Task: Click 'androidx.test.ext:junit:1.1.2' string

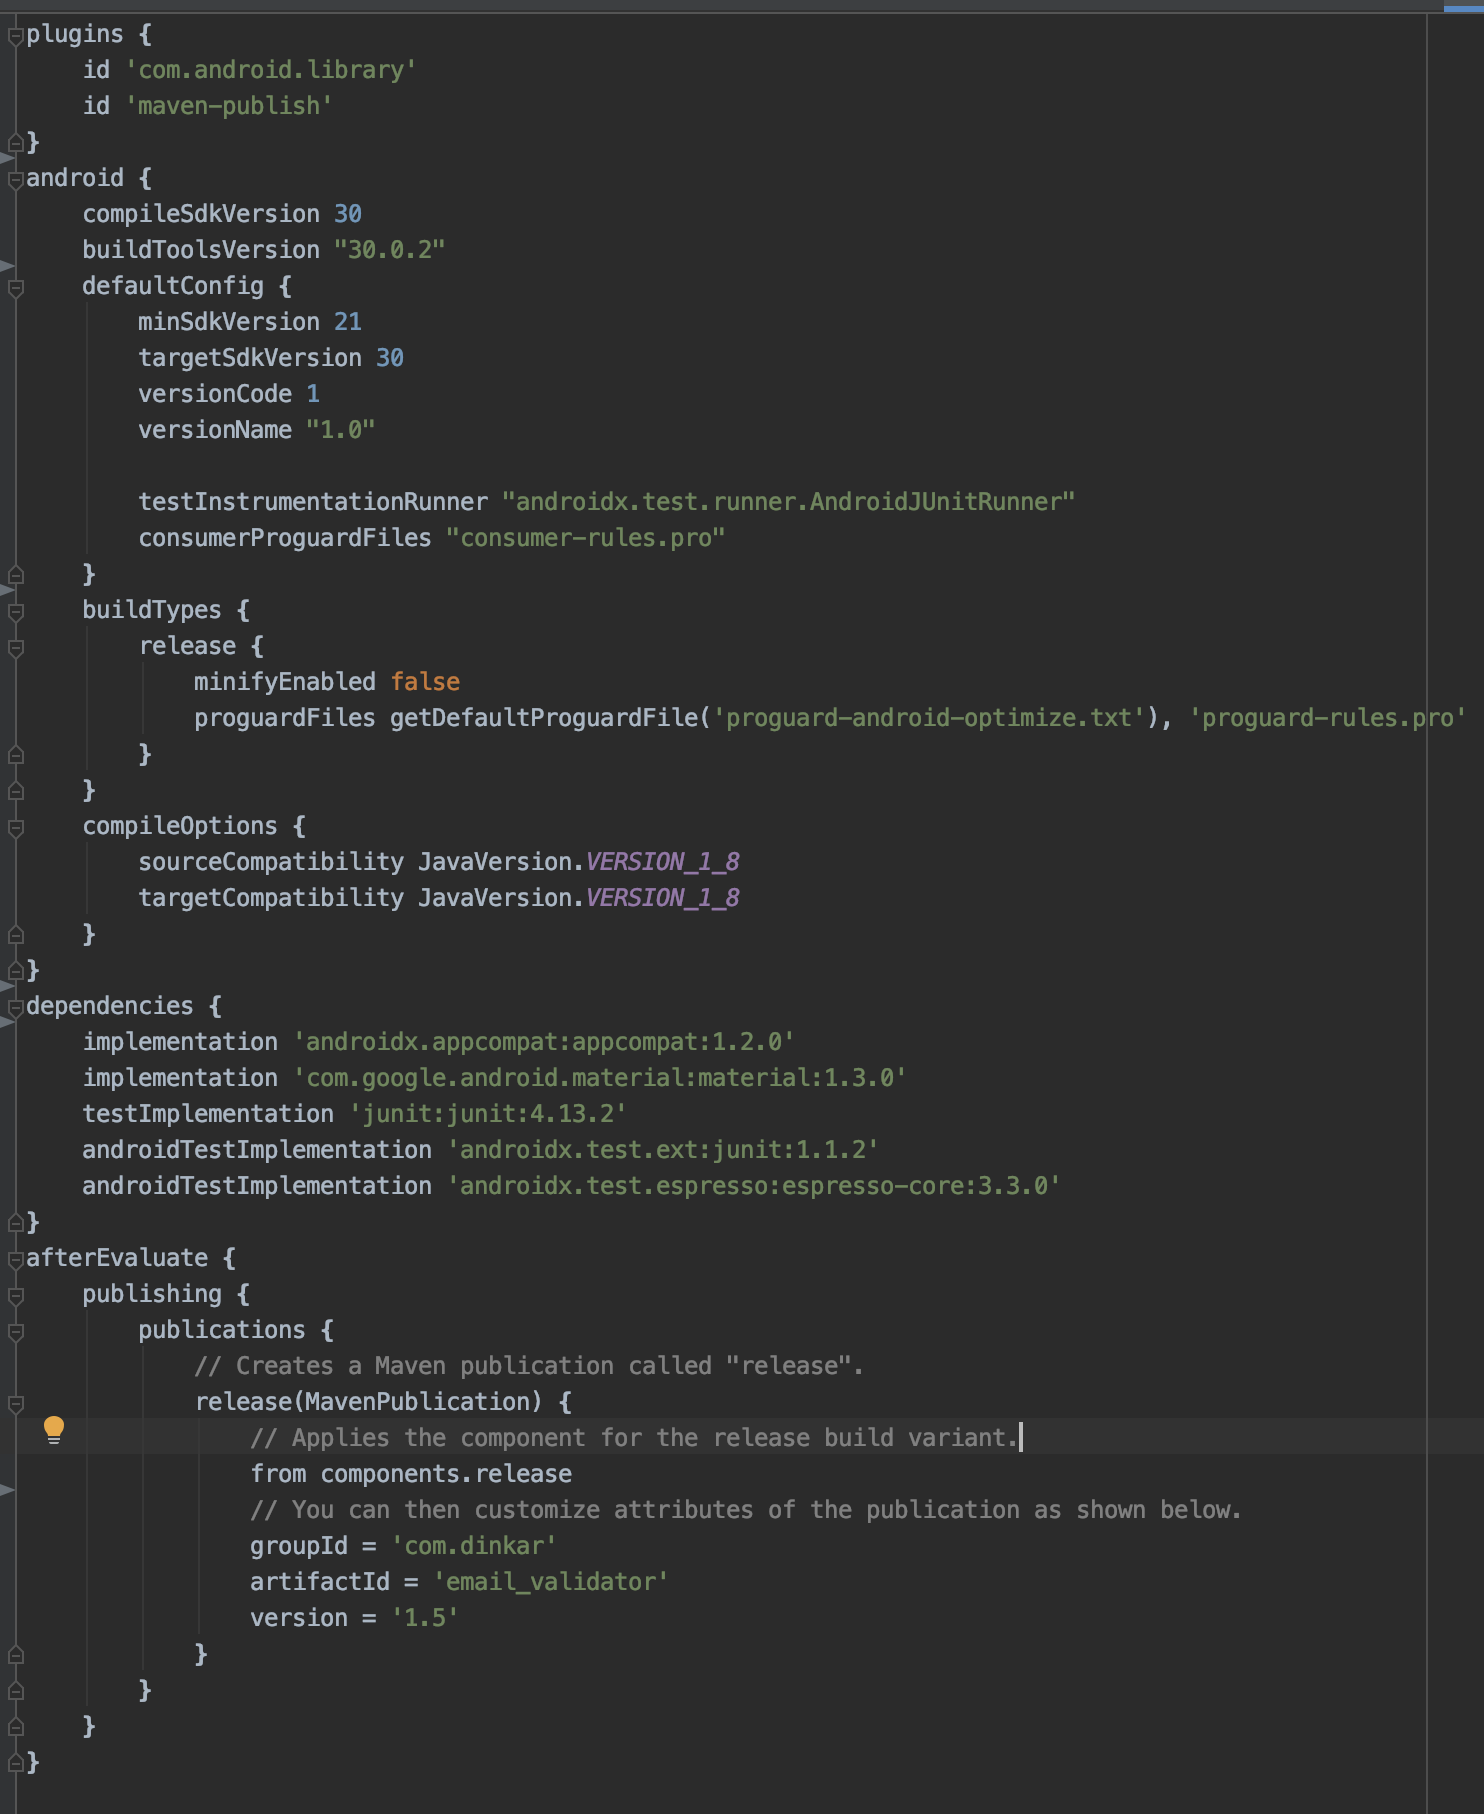Action: coord(662,1150)
